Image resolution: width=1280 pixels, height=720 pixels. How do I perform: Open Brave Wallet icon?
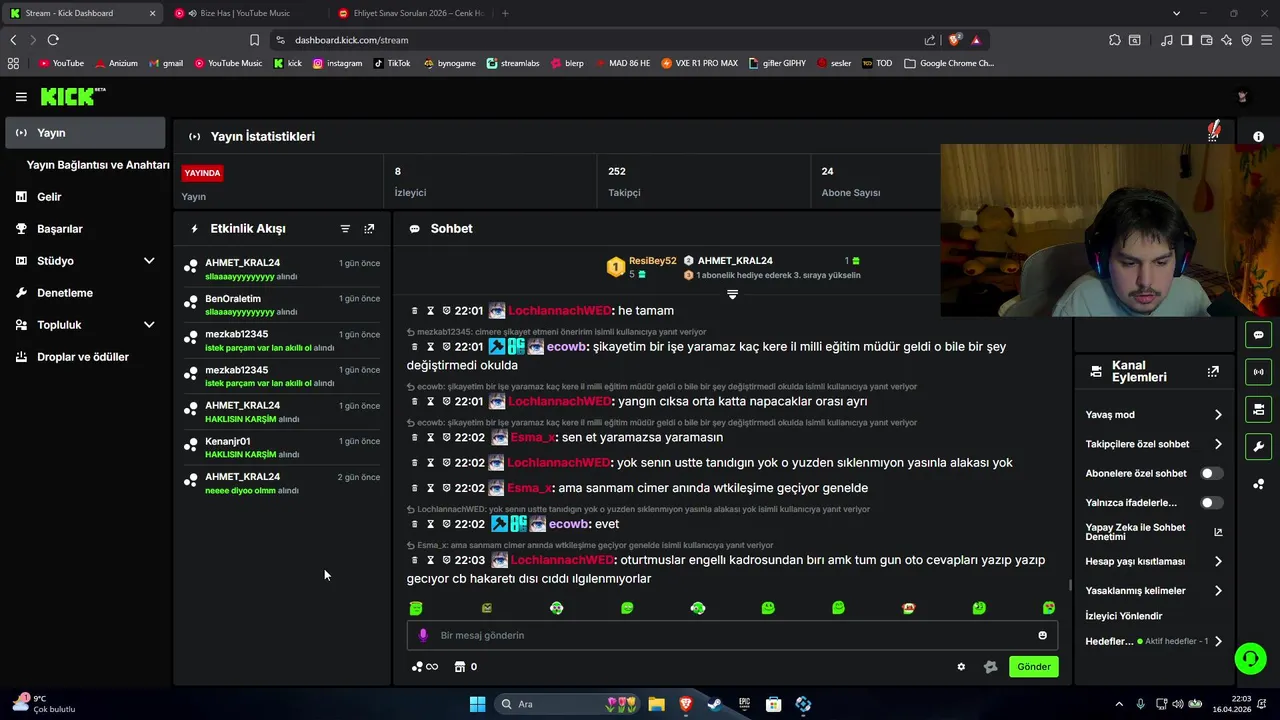point(1208,40)
